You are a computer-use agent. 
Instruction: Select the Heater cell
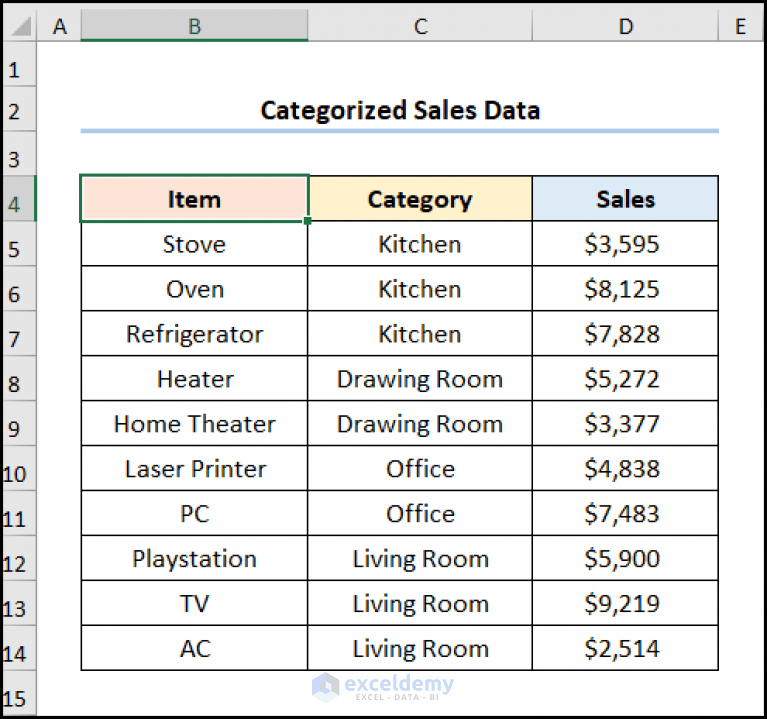pos(194,379)
